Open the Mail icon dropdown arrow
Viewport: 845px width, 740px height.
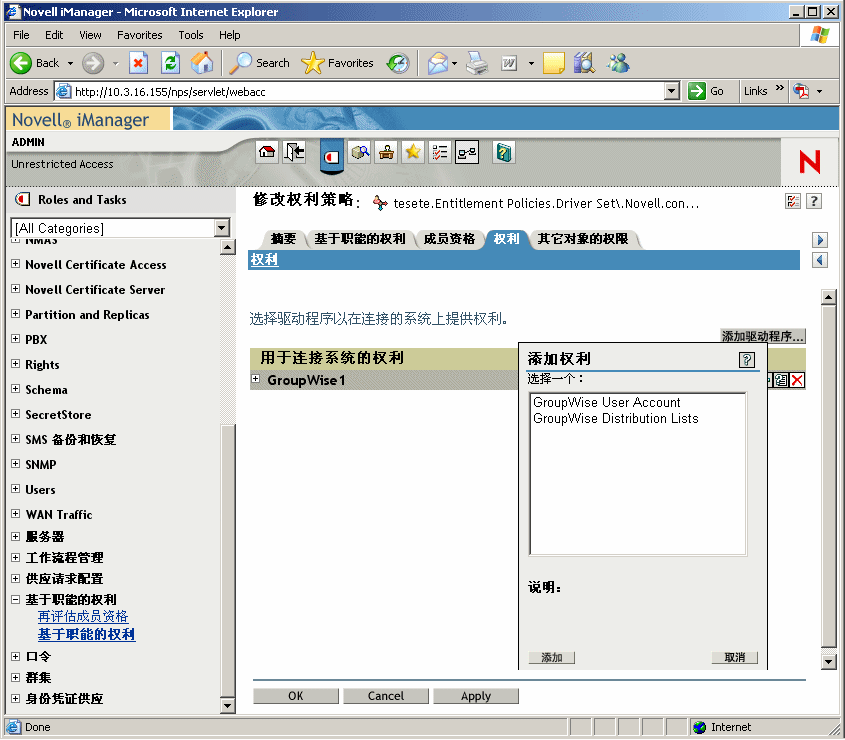(x=454, y=63)
